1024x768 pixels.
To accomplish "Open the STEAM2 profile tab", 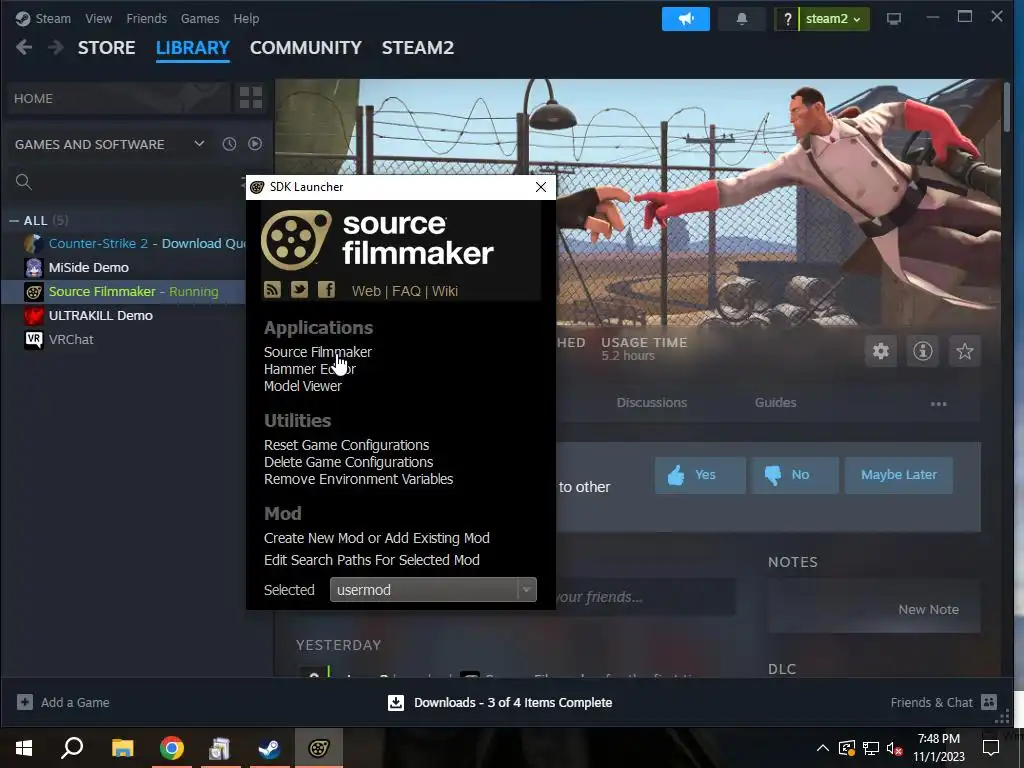I will [x=418, y=48].
